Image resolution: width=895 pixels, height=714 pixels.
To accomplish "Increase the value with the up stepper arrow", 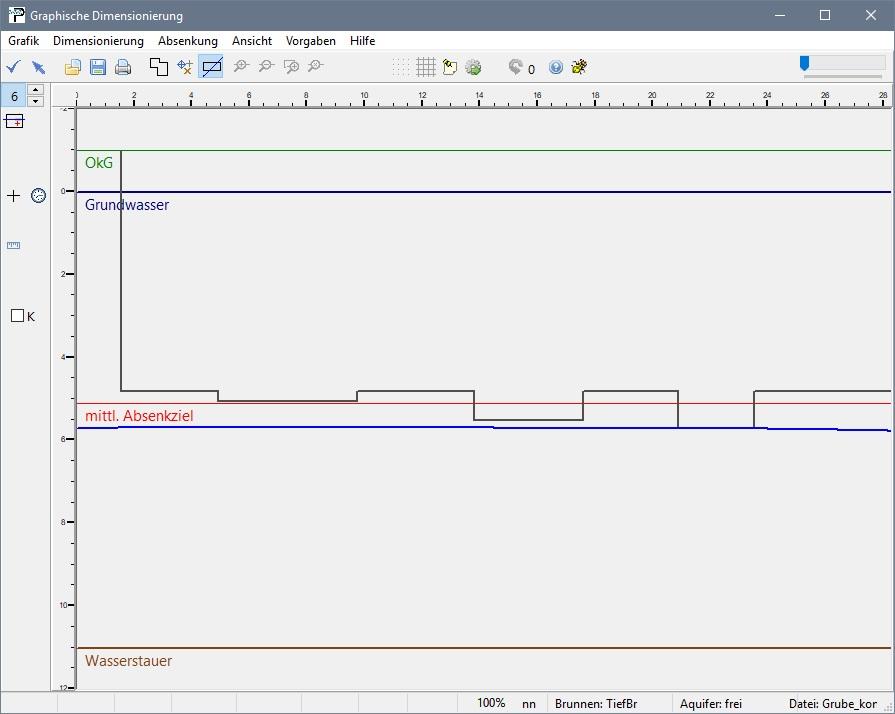I will [x=36, y=90].
